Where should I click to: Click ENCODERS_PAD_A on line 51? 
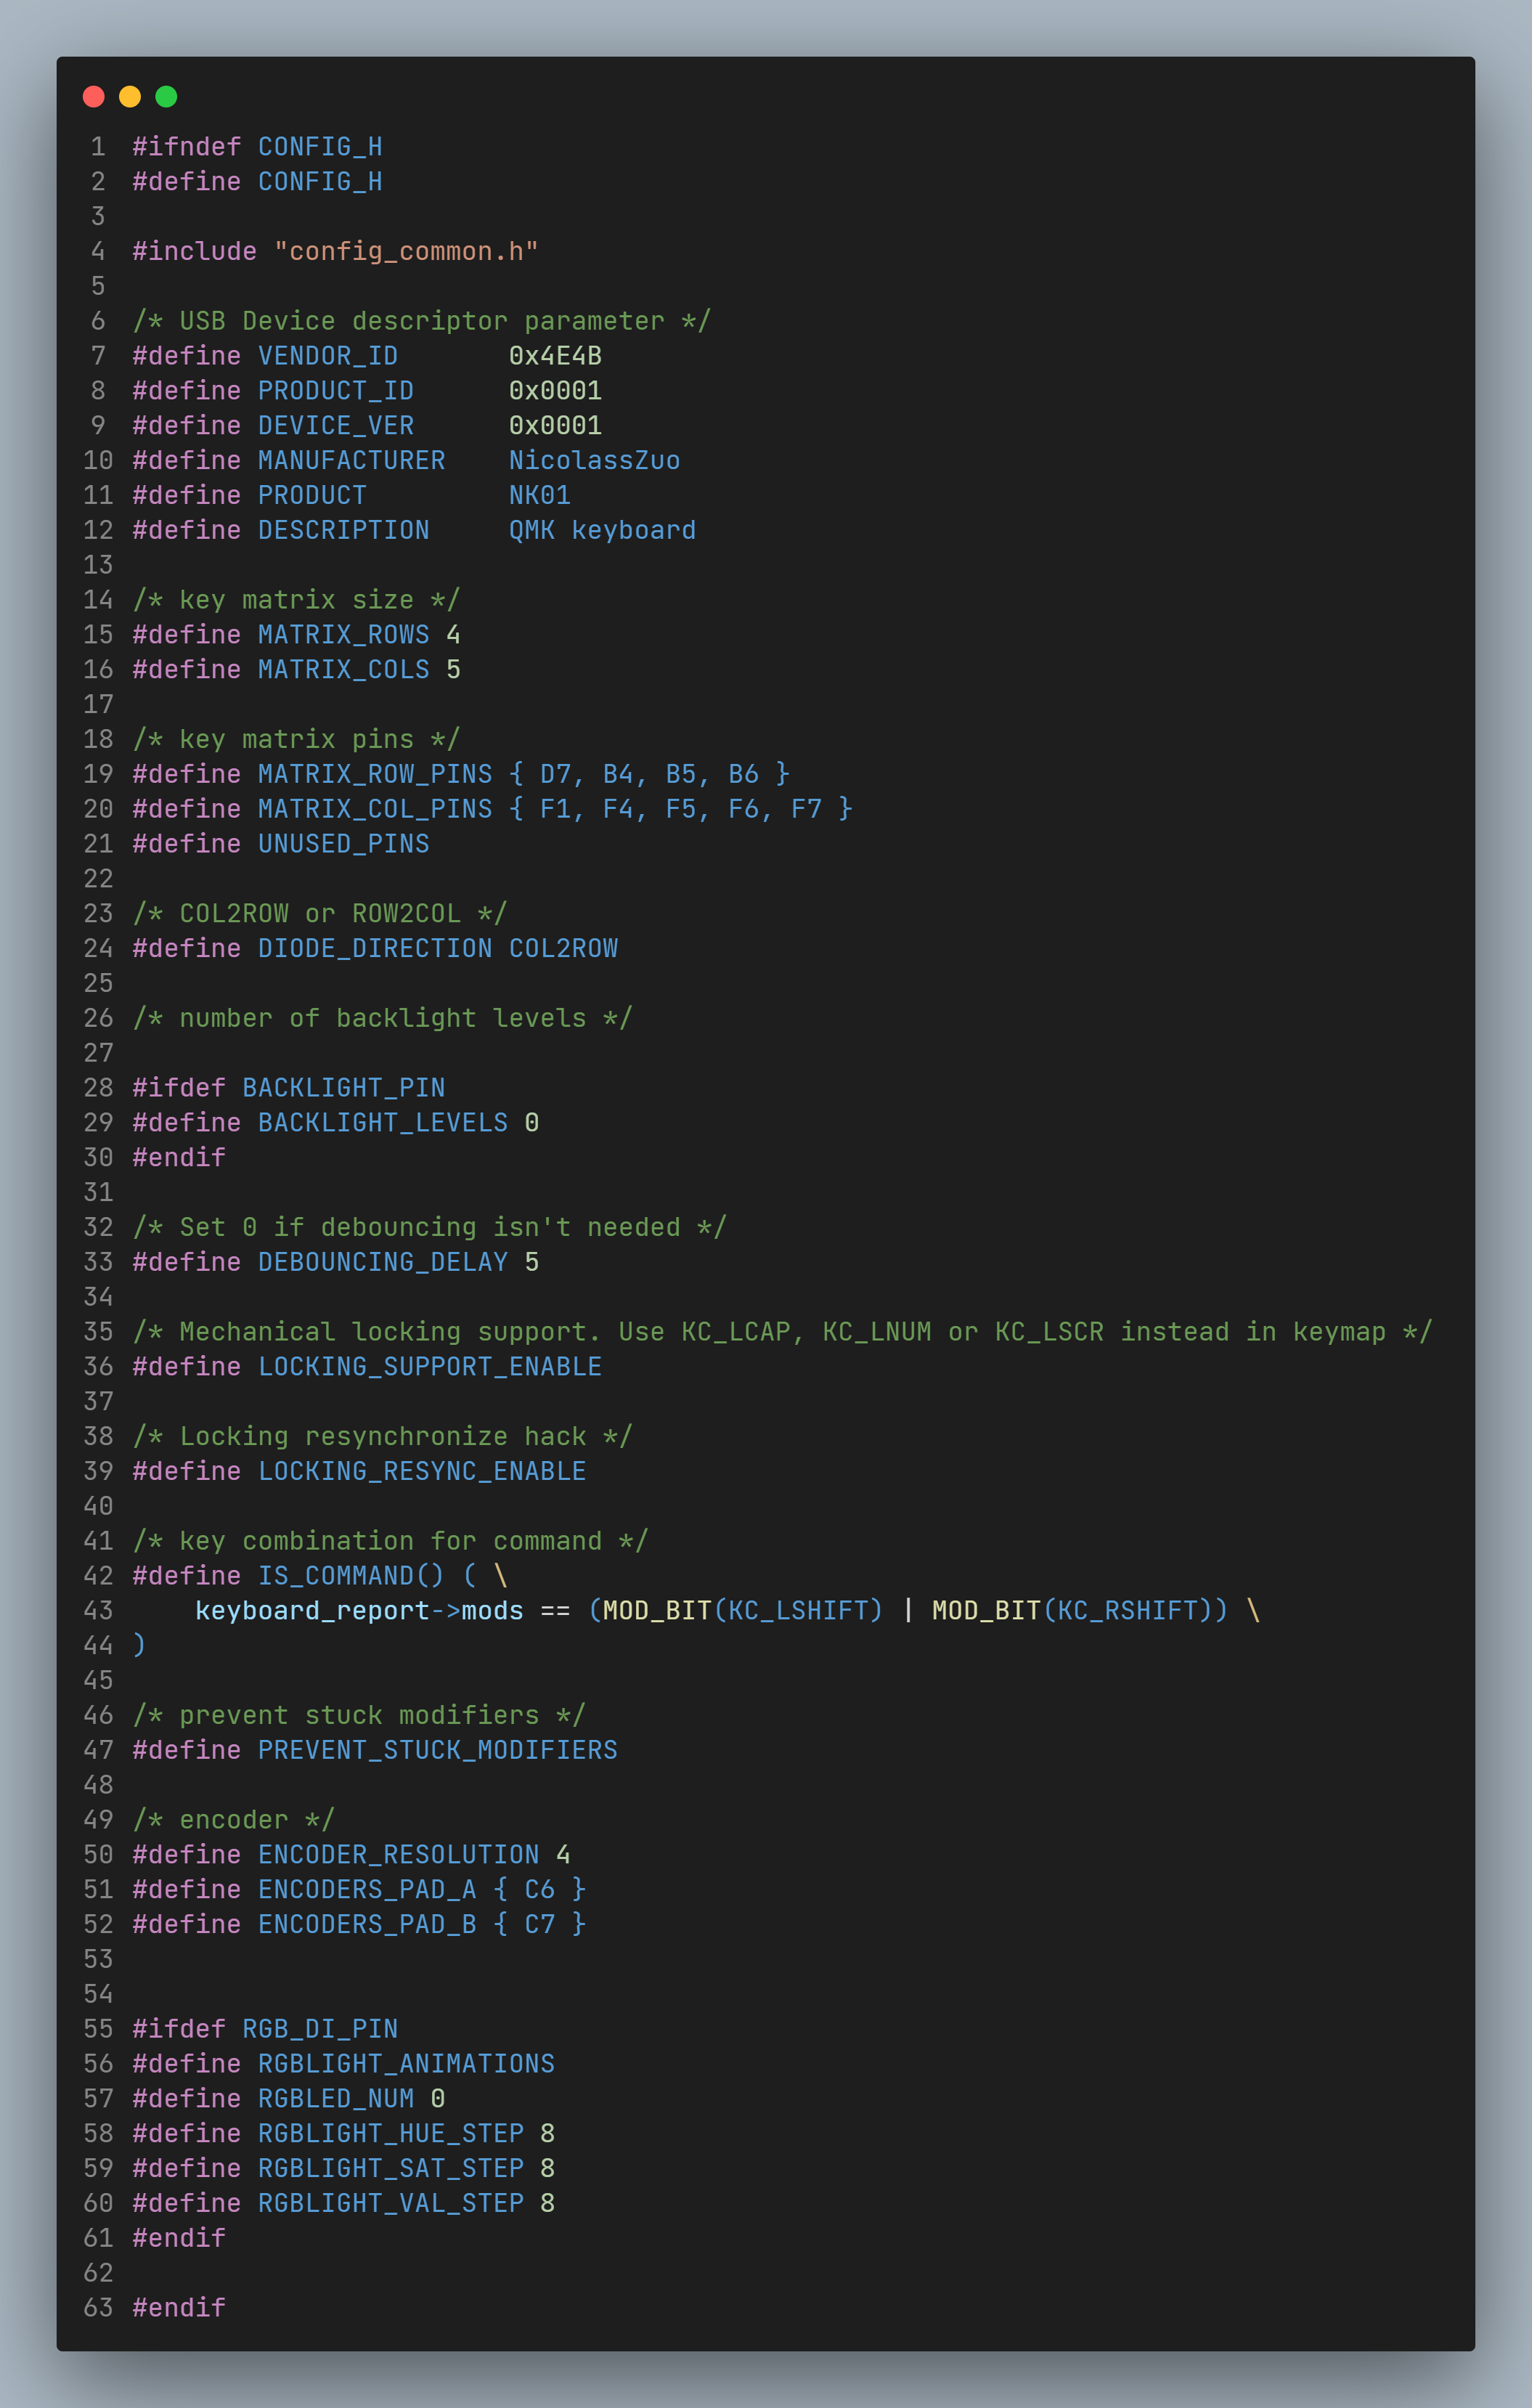pos(367,1890)
